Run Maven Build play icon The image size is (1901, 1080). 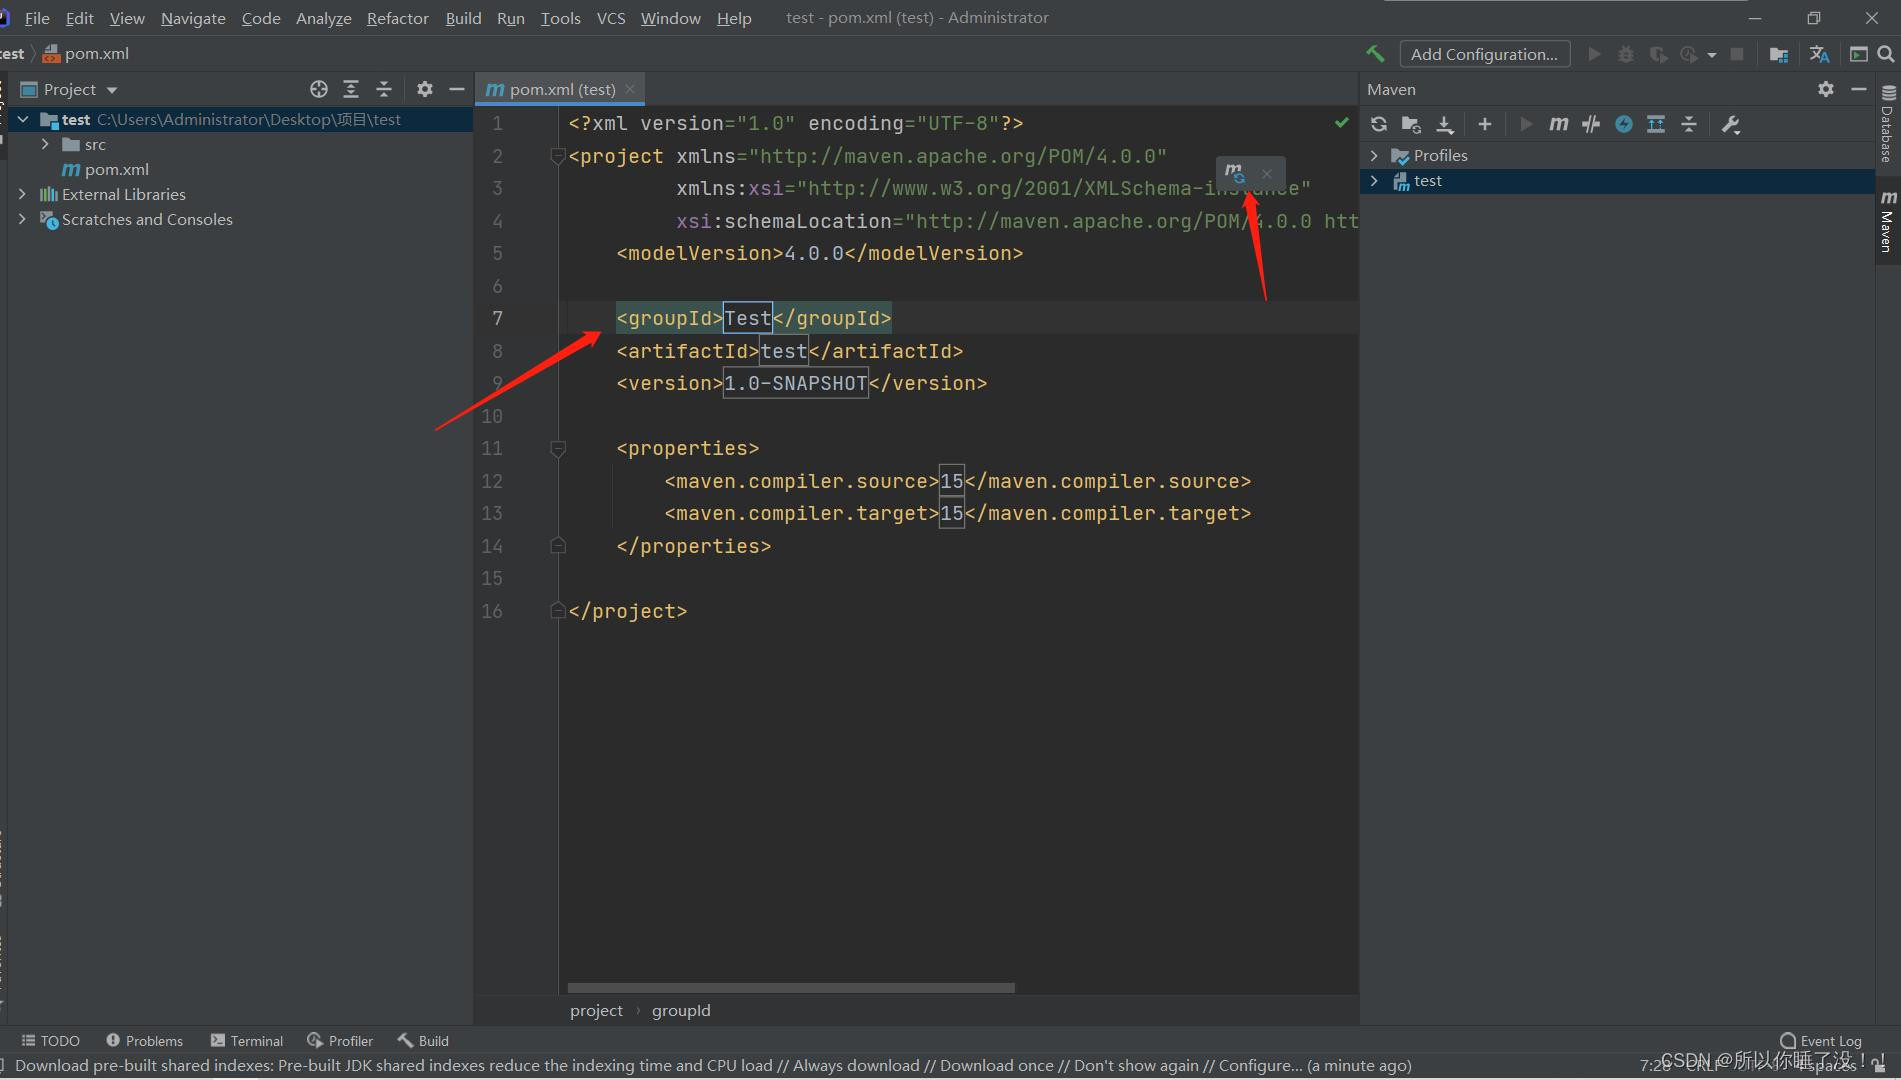tap(1526, 124)
